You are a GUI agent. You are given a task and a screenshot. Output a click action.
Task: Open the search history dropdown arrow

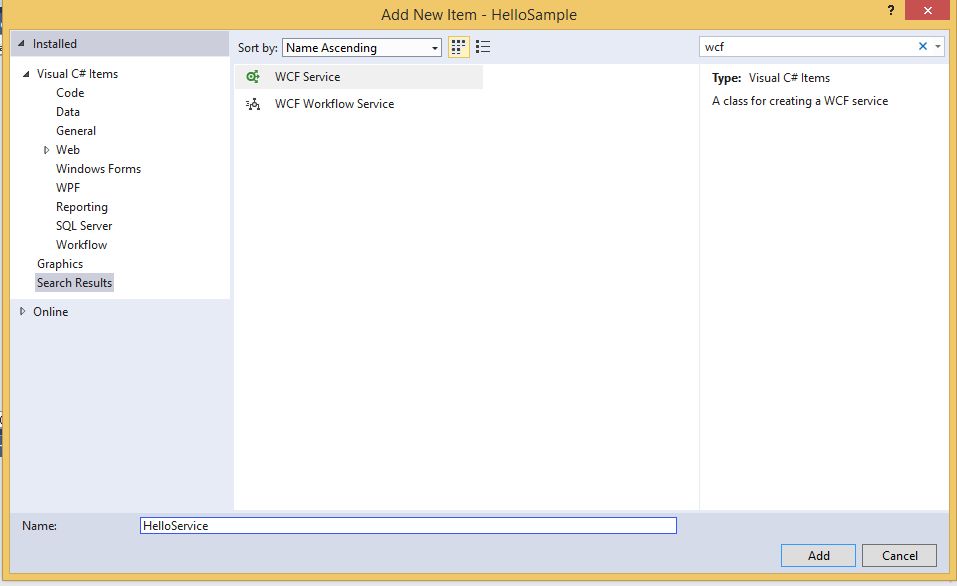(938, 46)
